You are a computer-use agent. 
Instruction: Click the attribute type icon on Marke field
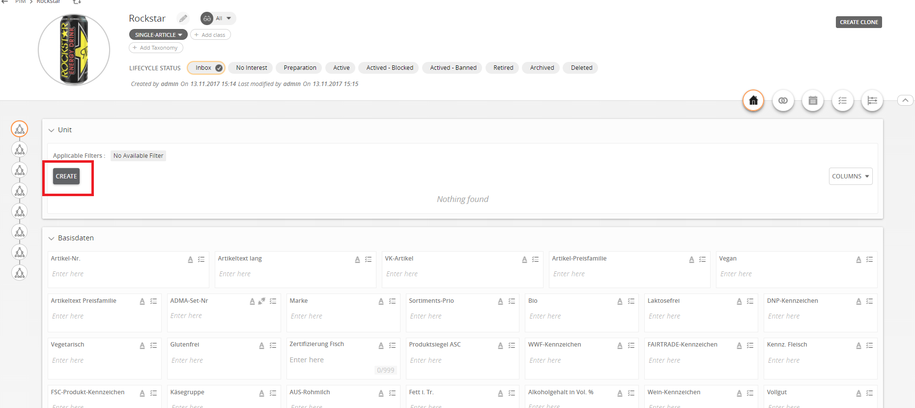pyautogui.click(x=381, y=301)
